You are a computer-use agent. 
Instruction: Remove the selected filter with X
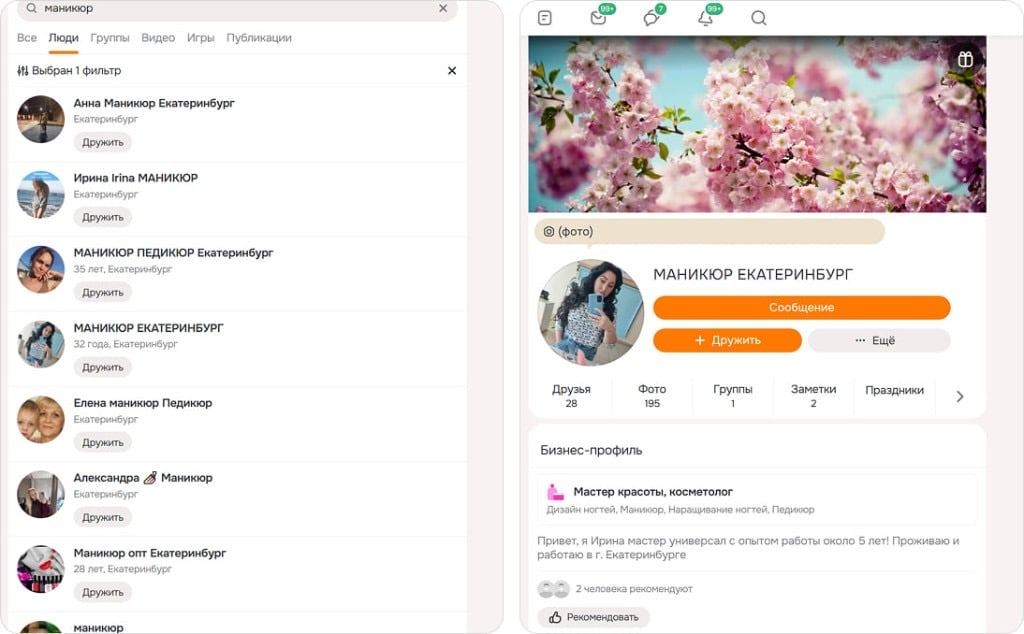[x=452, y=71]
